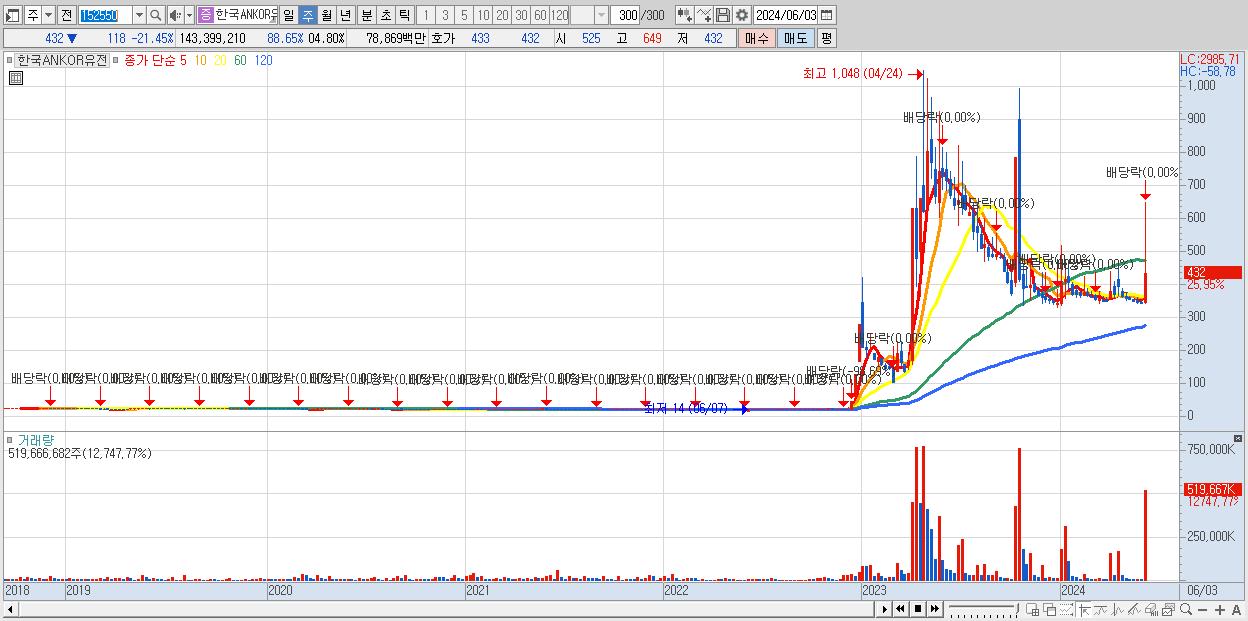1248x621 pixels.
Task: Click the plus zoom-in icon in bottom toolbar
Action: (1220, 609)
